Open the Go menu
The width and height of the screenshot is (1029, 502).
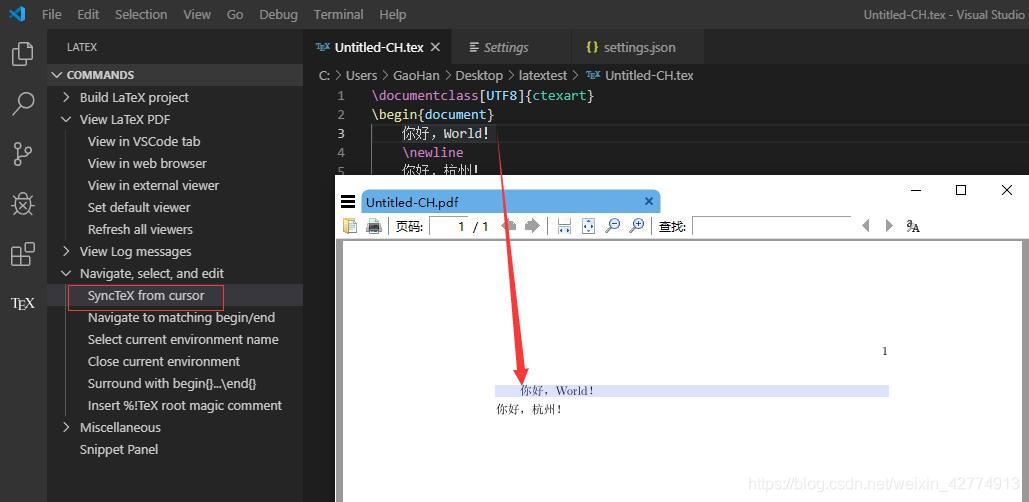pos(235,14)
